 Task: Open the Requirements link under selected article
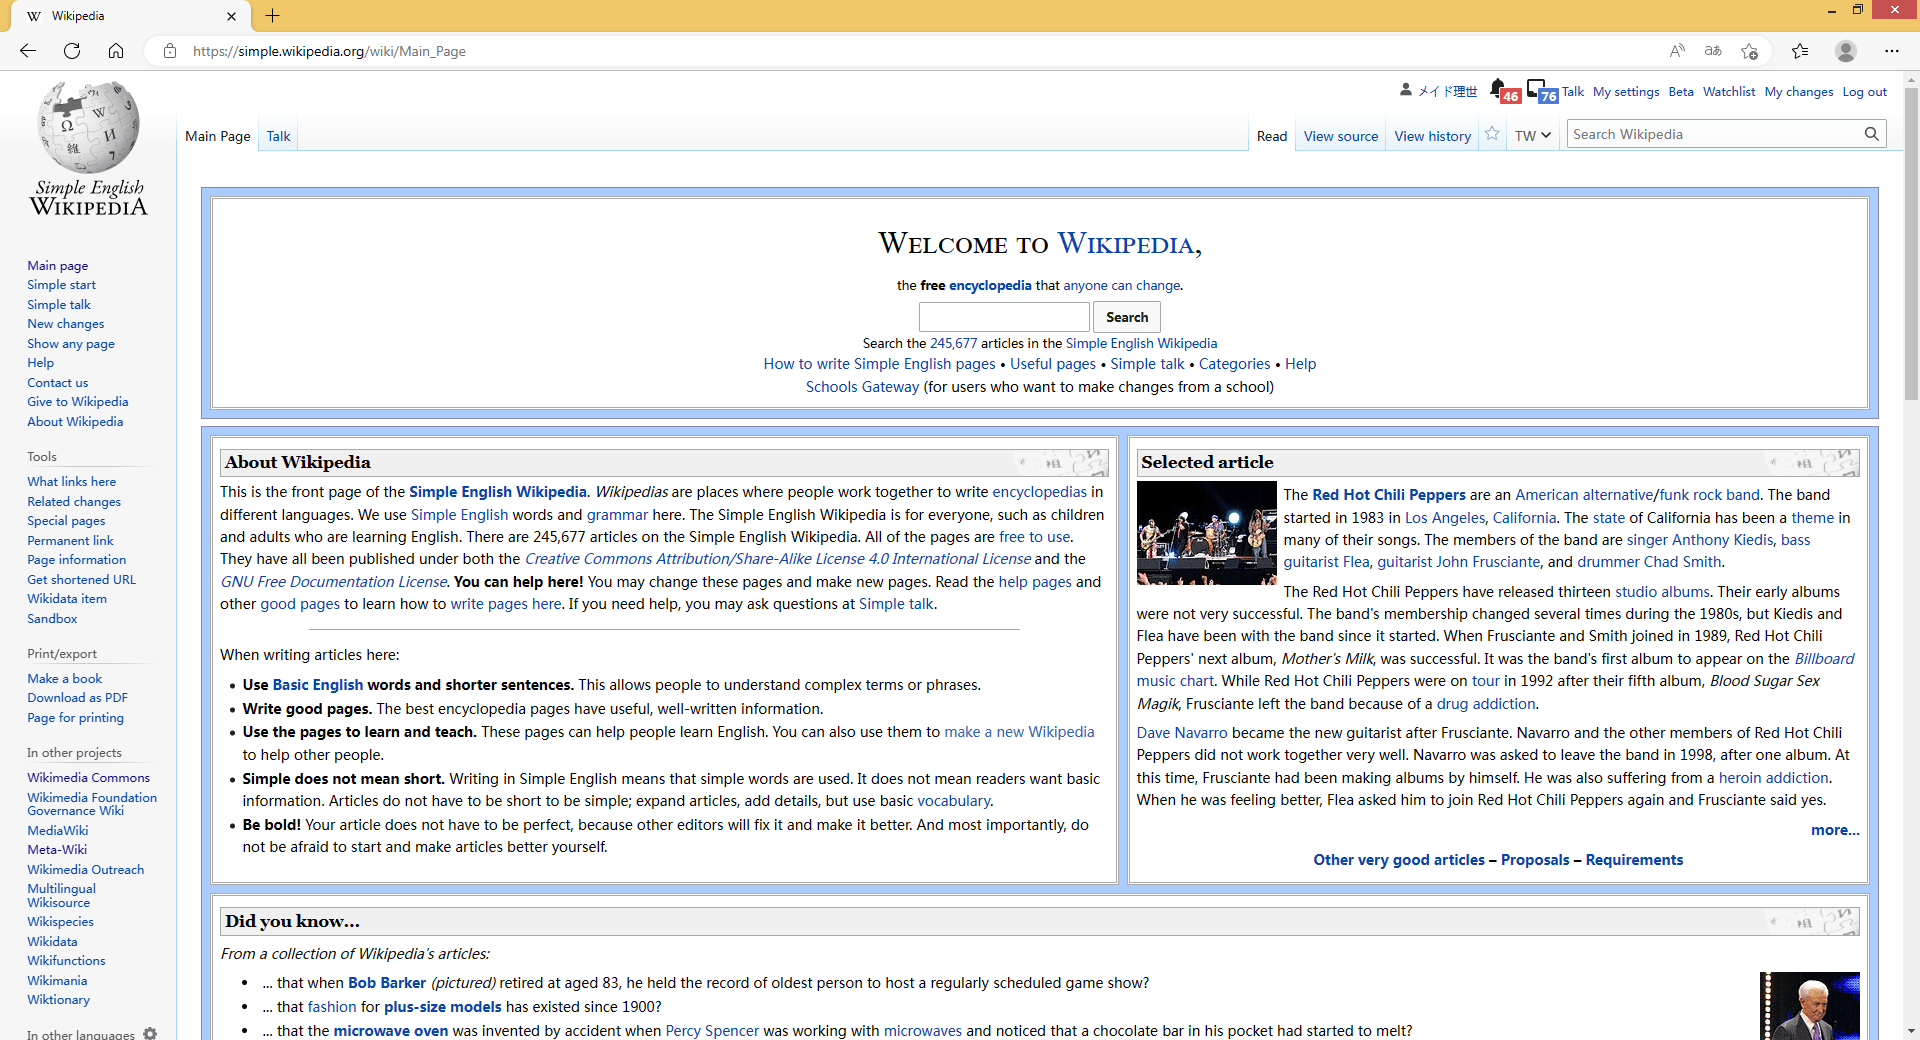point(1634,860)
